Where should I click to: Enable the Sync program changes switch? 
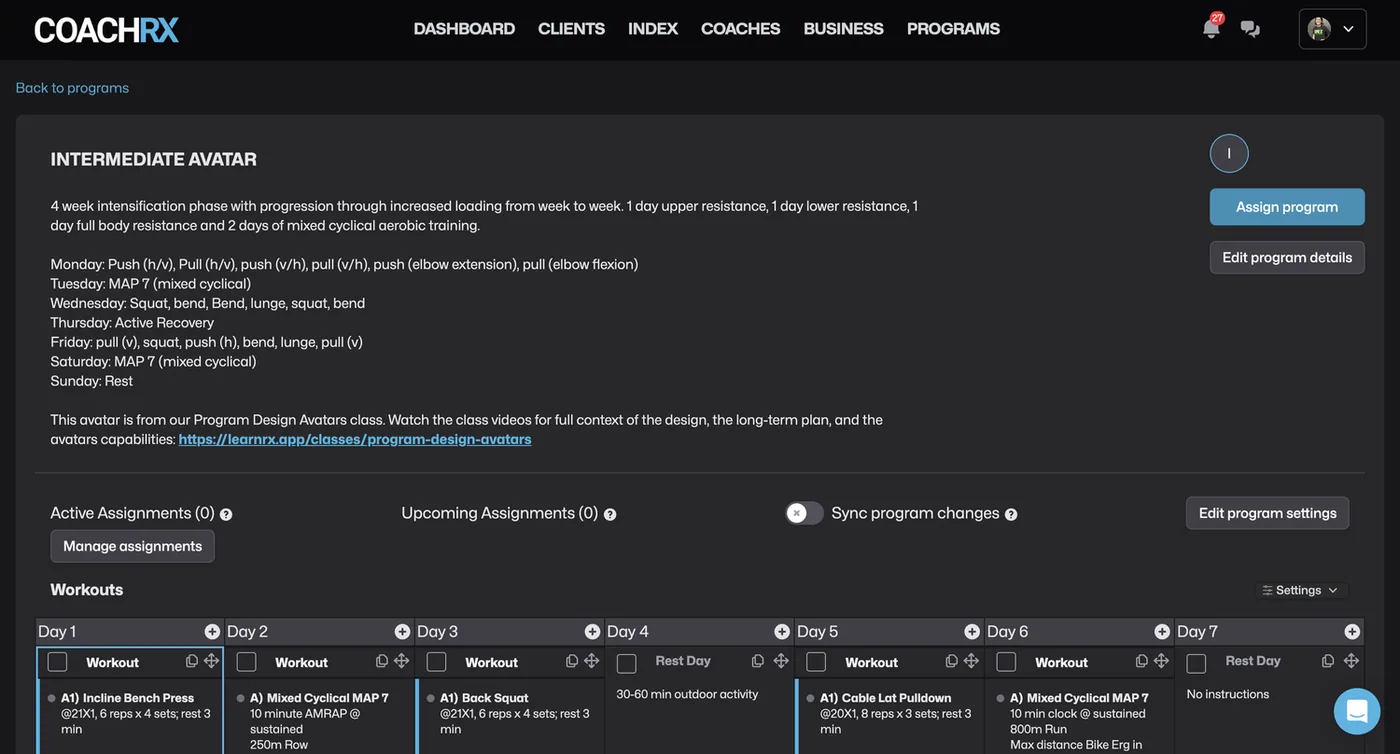coord(804,513)
